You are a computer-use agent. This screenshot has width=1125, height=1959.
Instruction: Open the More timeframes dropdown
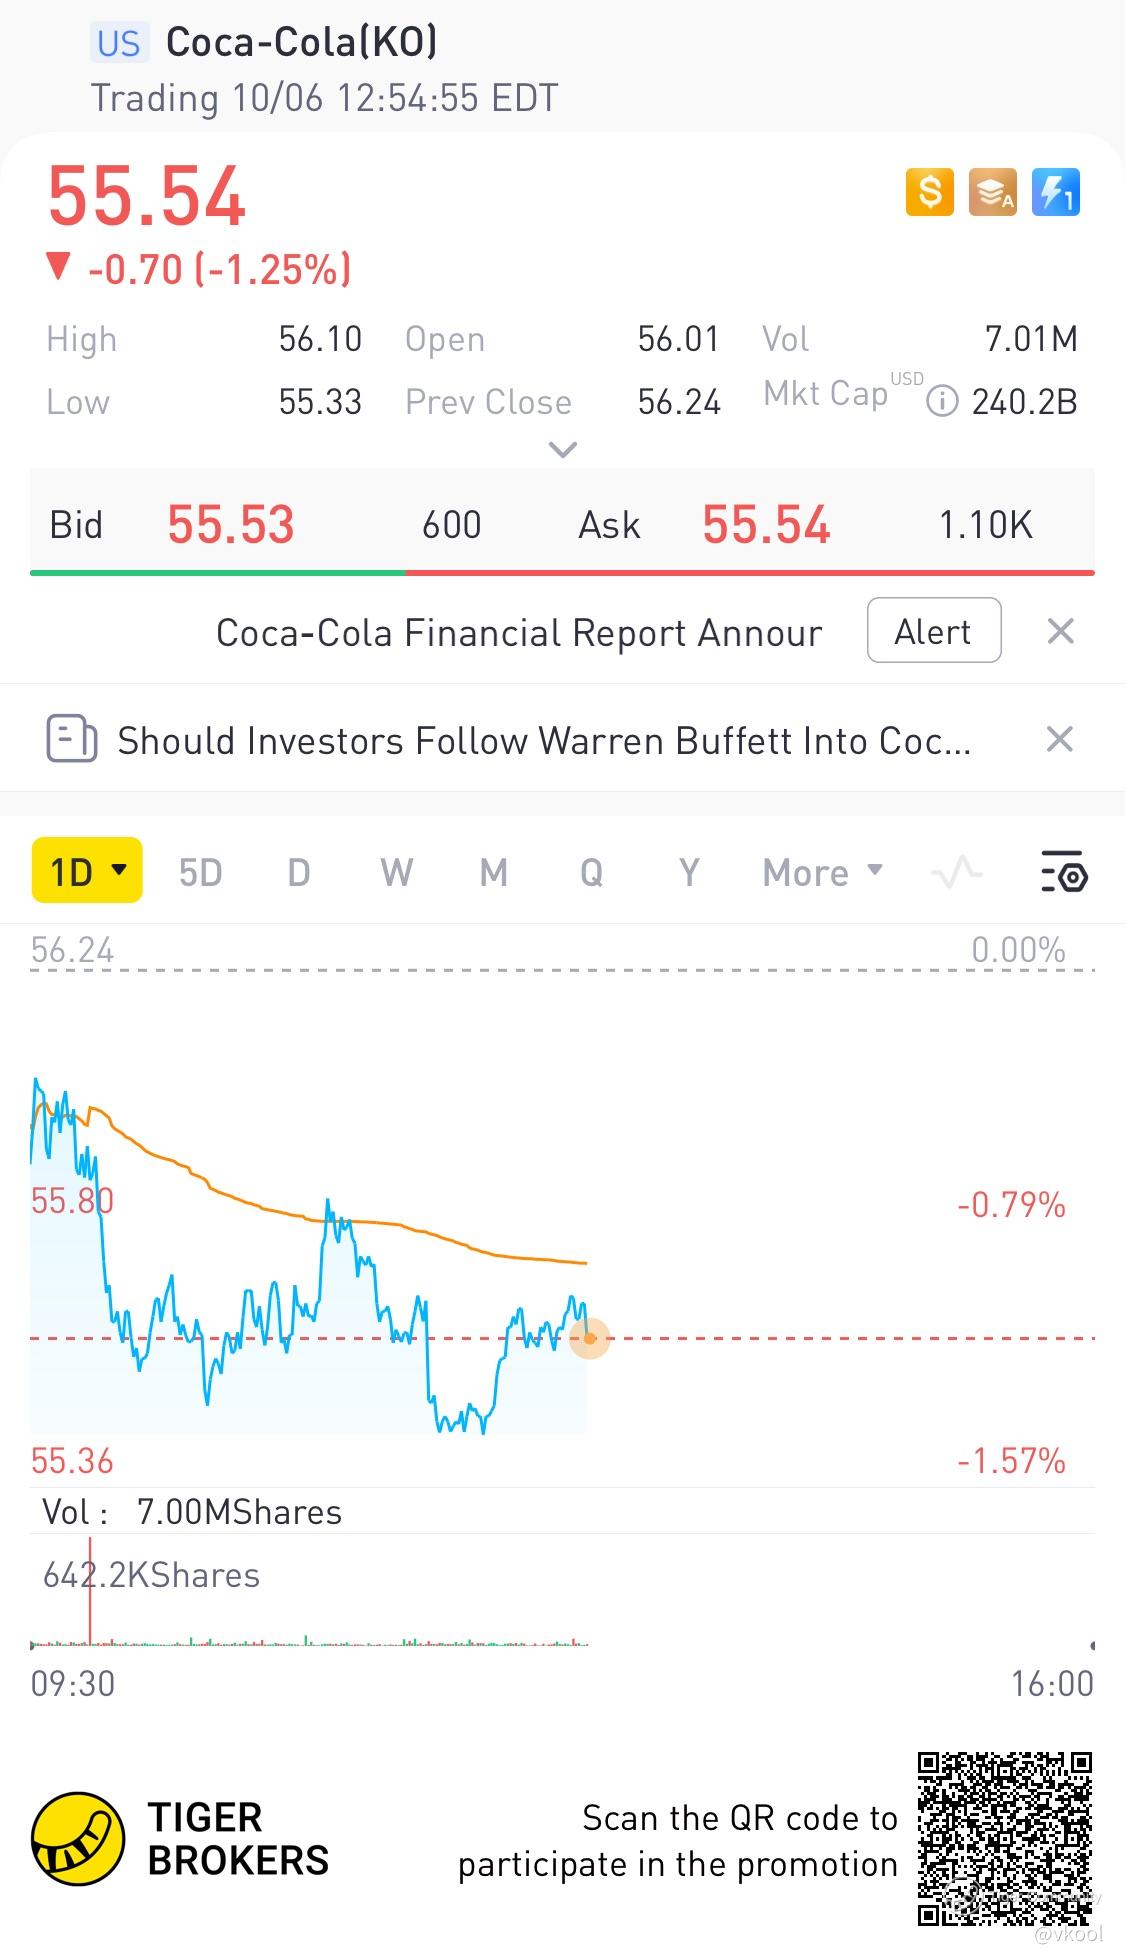click(822, 872)
